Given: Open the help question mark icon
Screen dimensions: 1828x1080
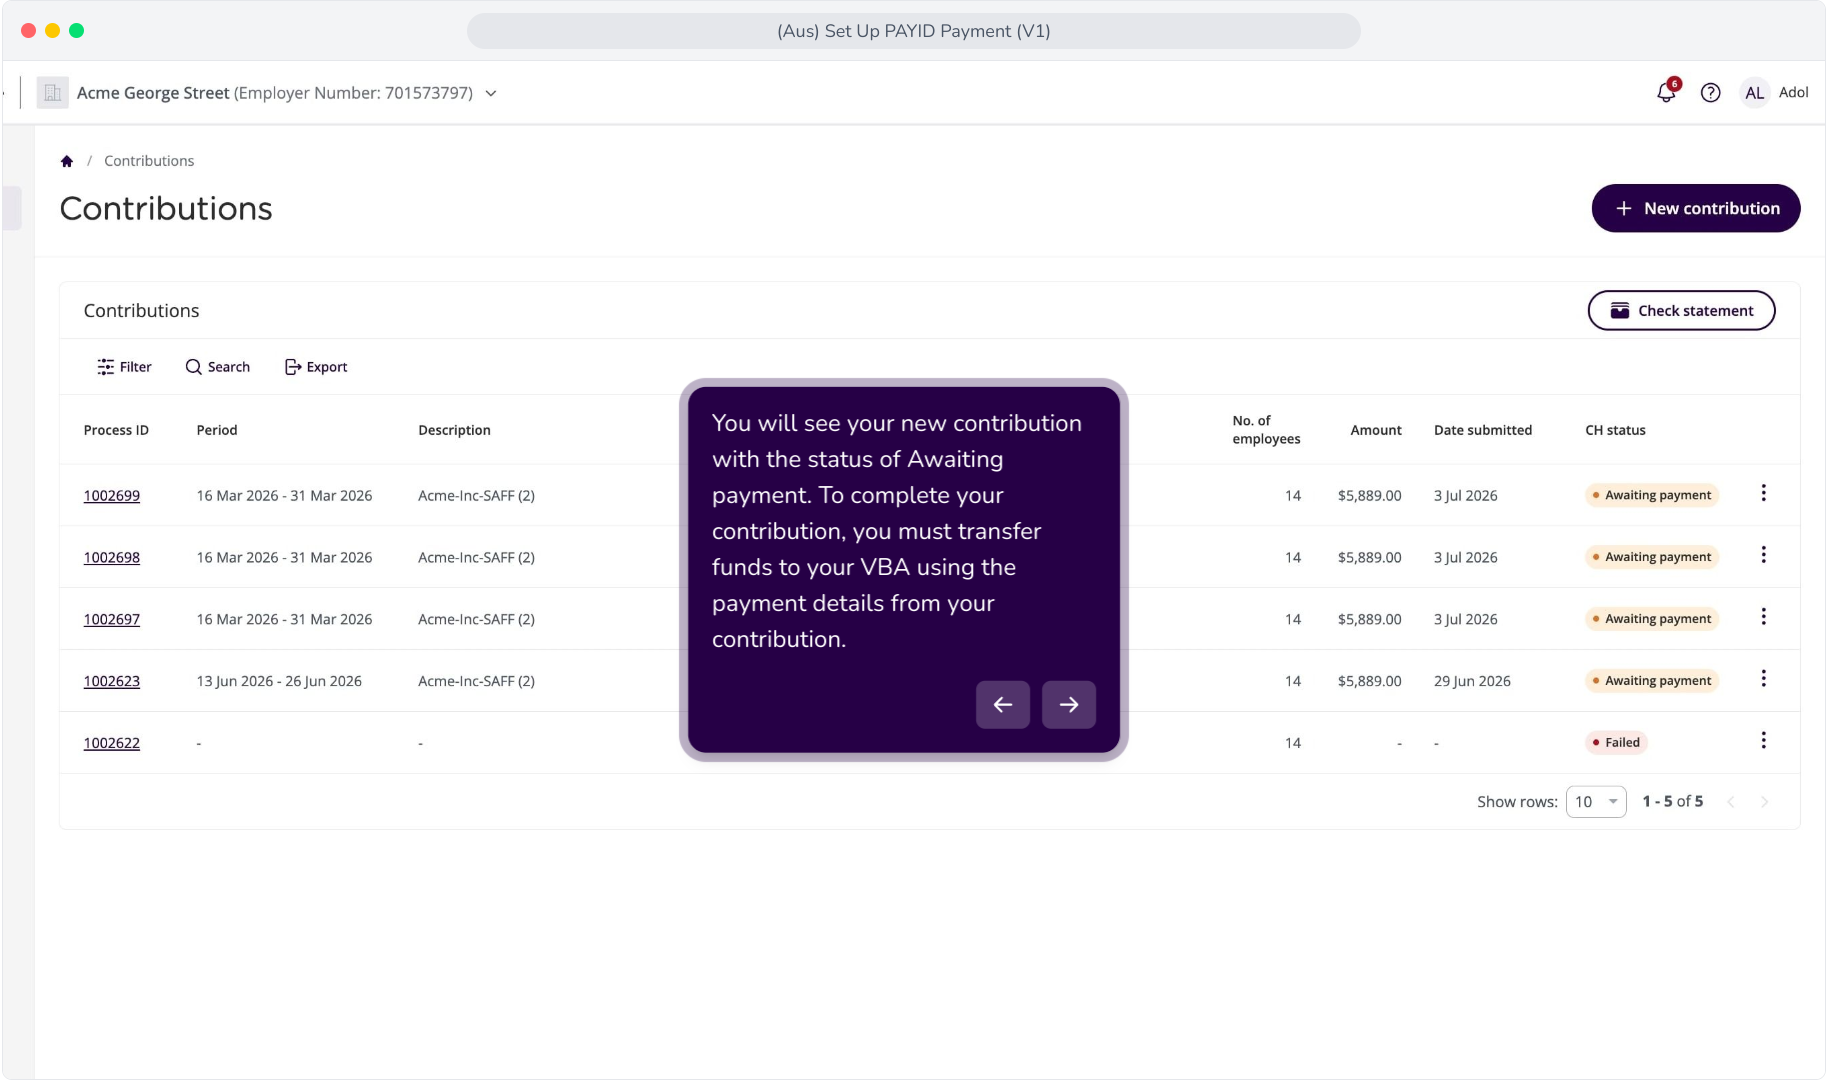Looking at the screenshot, I should click(x=1711, y=93).
